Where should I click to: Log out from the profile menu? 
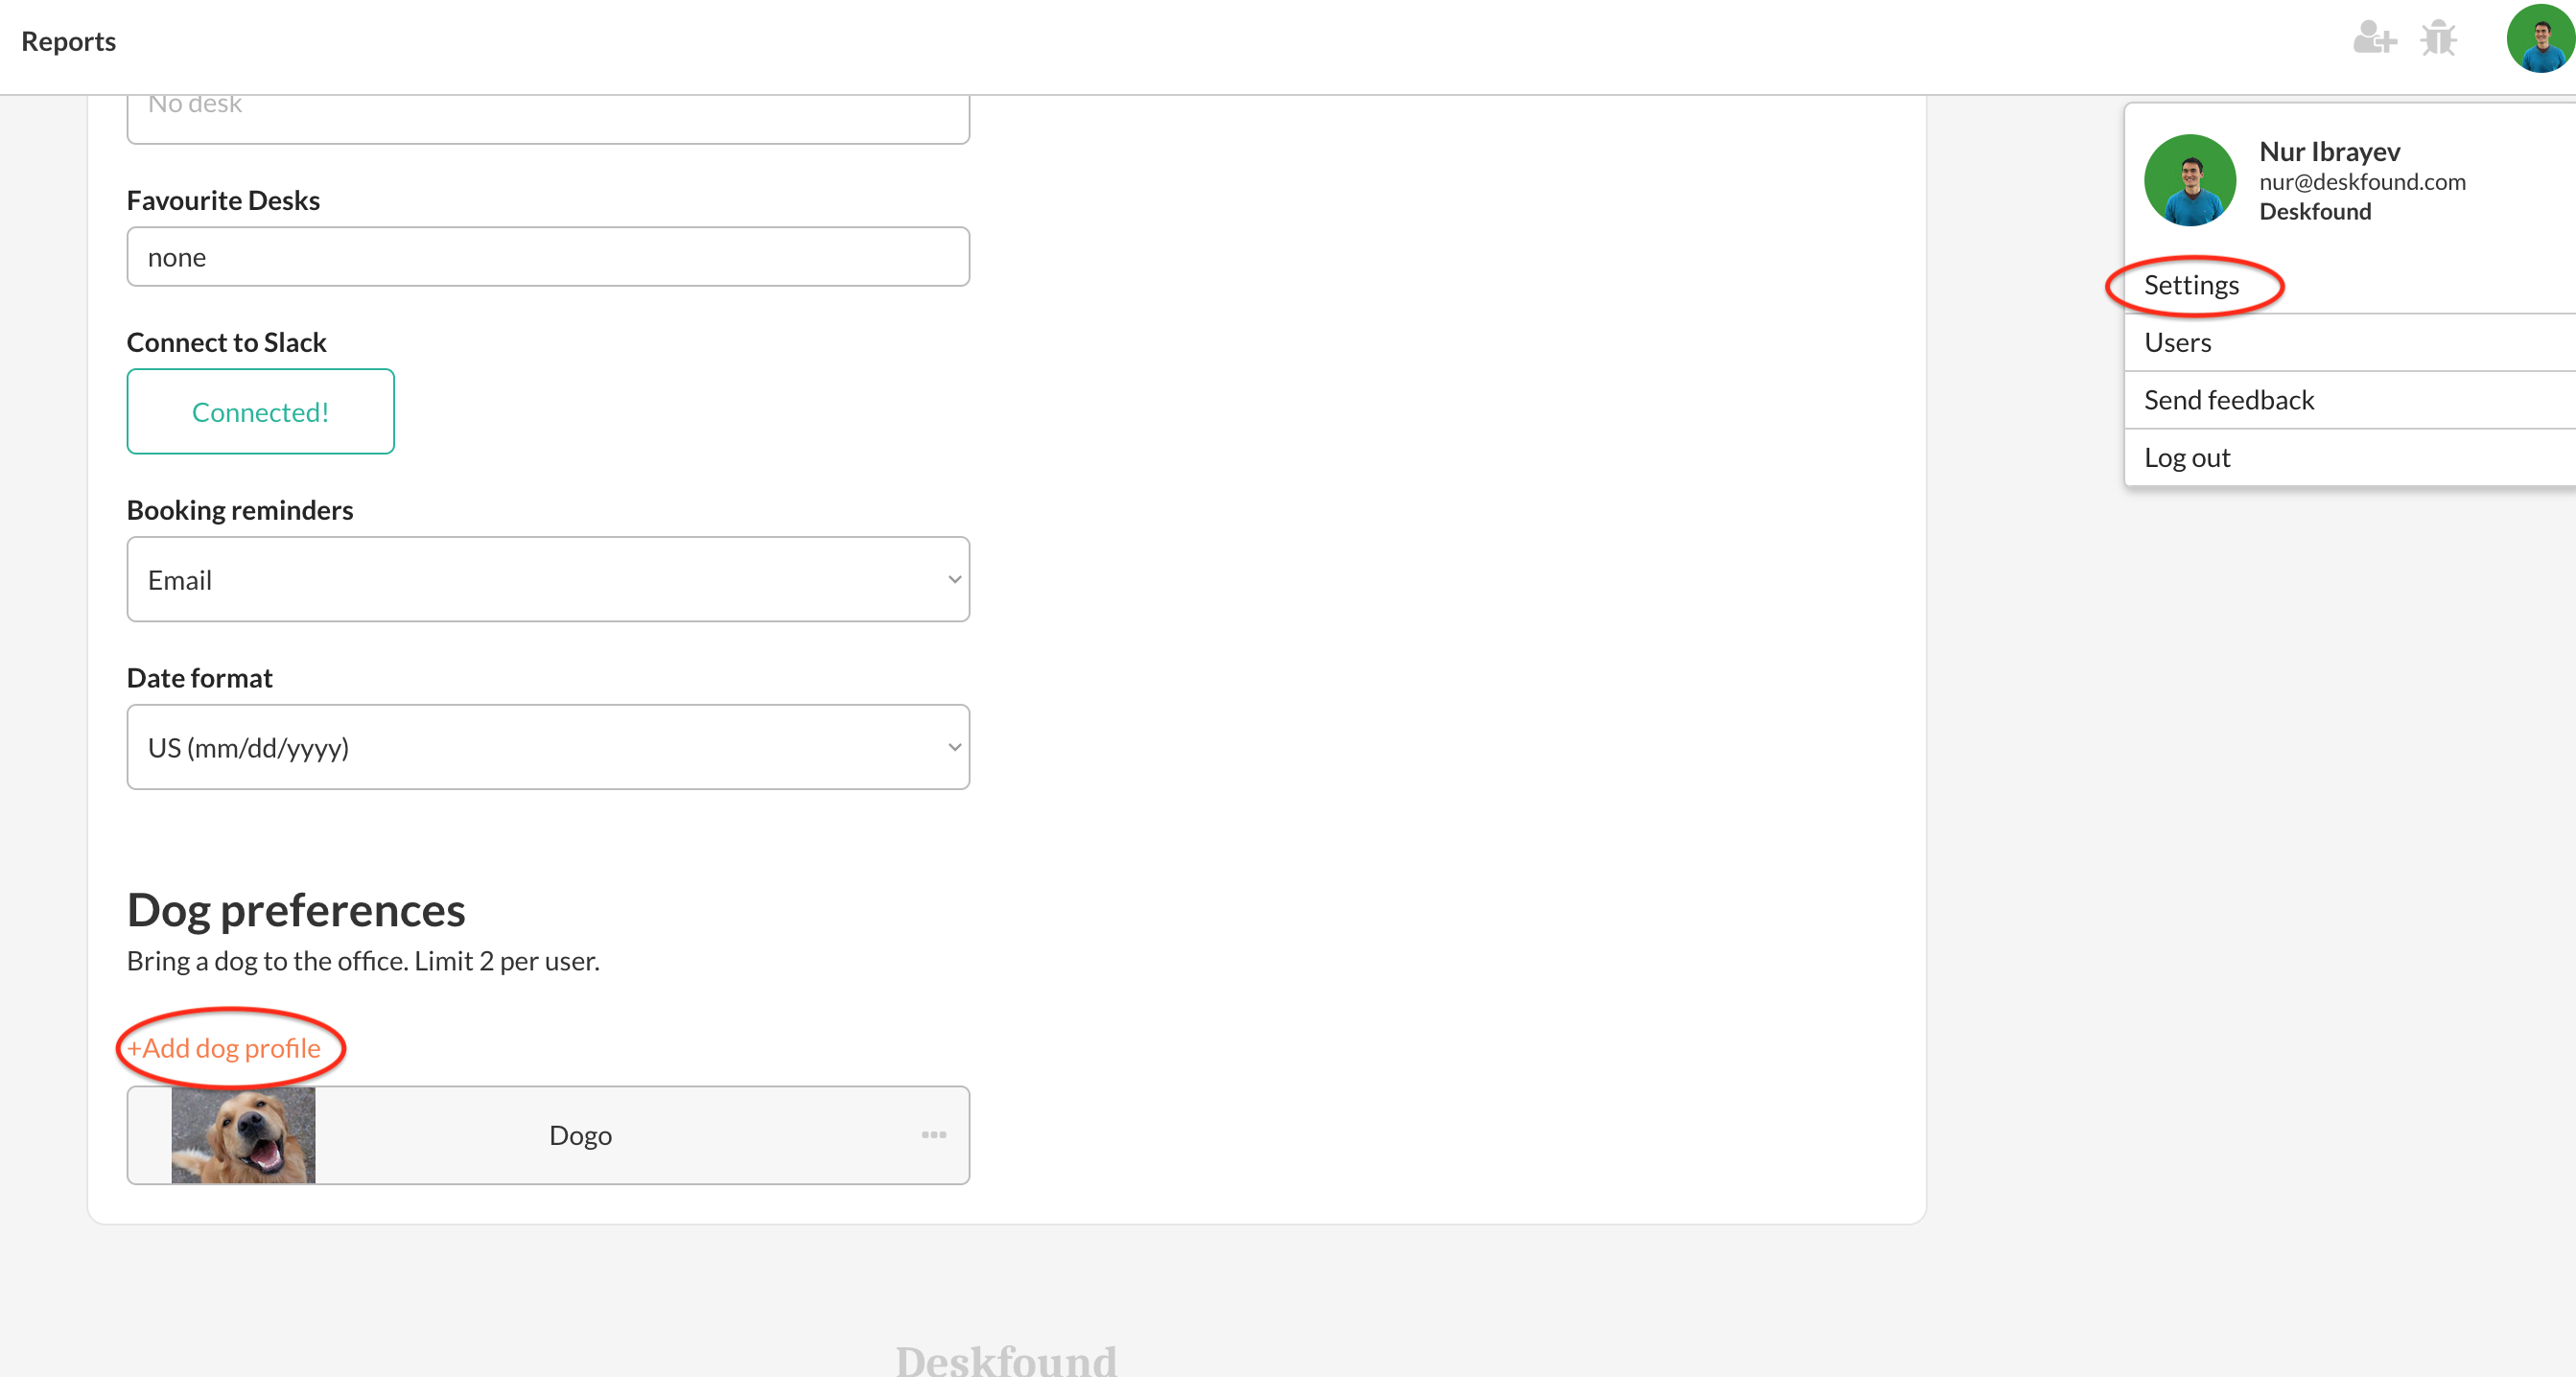(x=2186, y=458)
